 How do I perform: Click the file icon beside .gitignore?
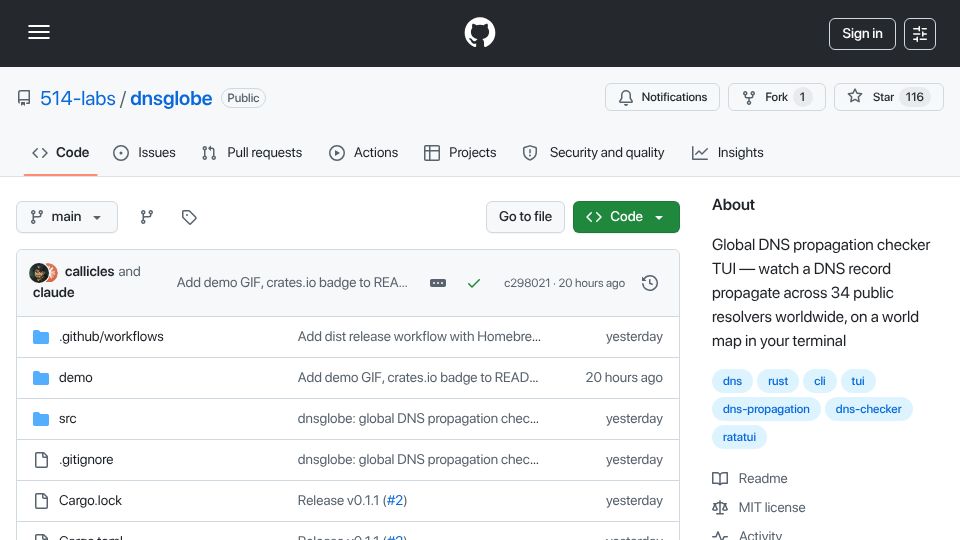pyautogui.click(x=41, y=460)
